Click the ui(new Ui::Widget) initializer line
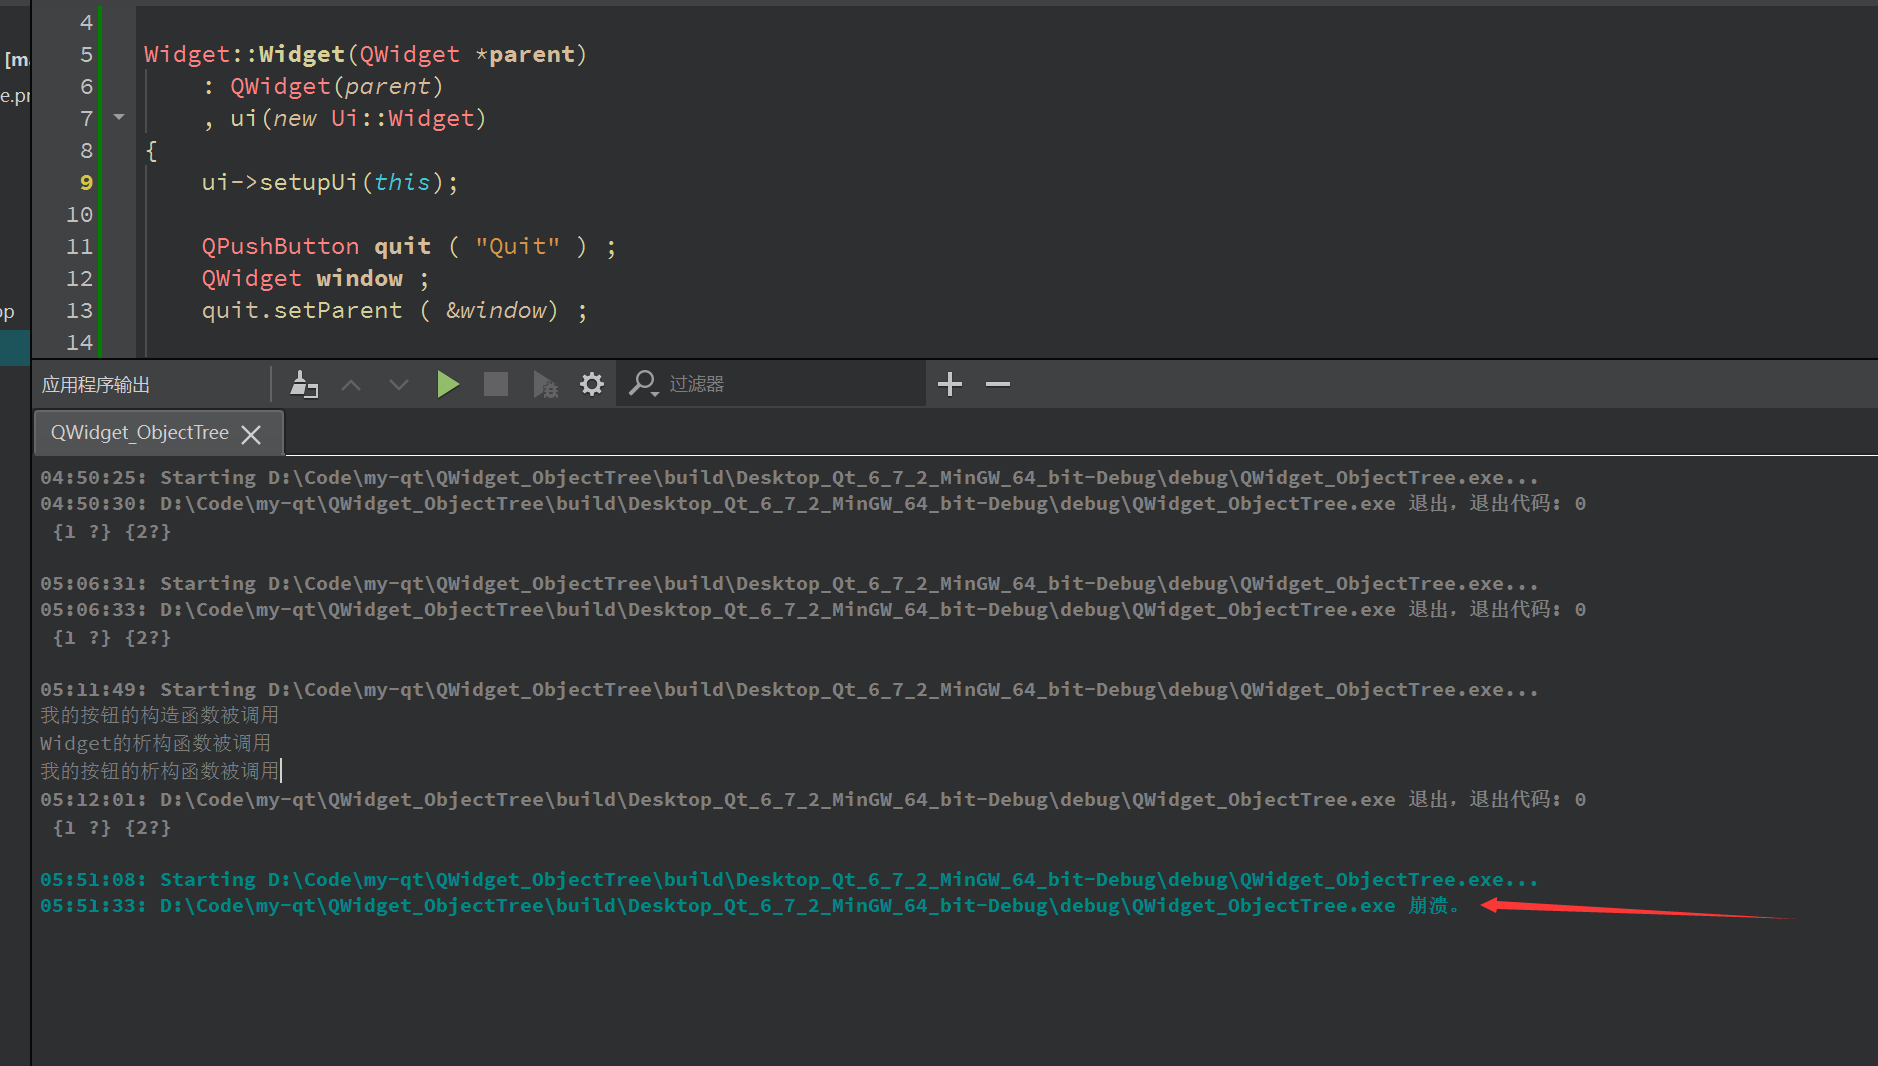The height and width of the screenshot is (1066, 1878). pos(345,118)
